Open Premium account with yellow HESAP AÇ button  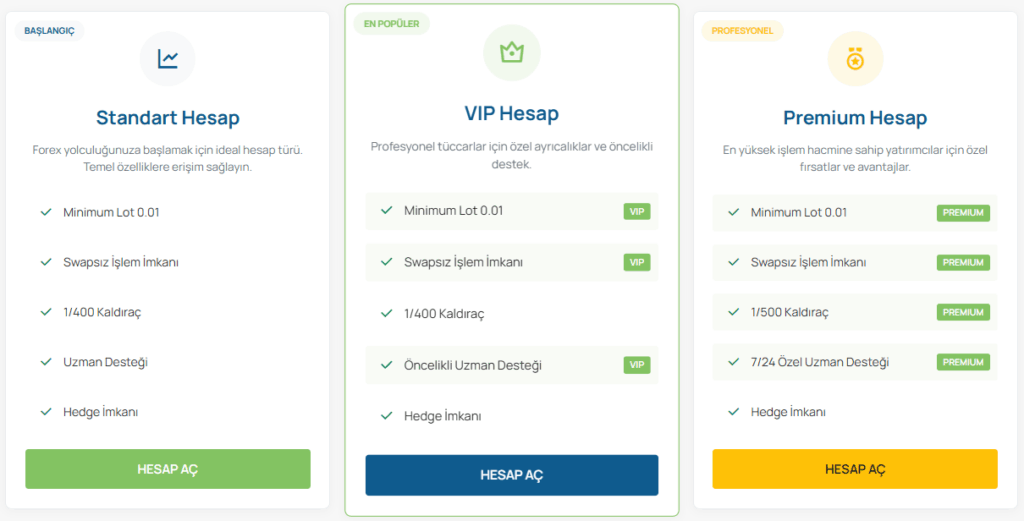(855, 469)
